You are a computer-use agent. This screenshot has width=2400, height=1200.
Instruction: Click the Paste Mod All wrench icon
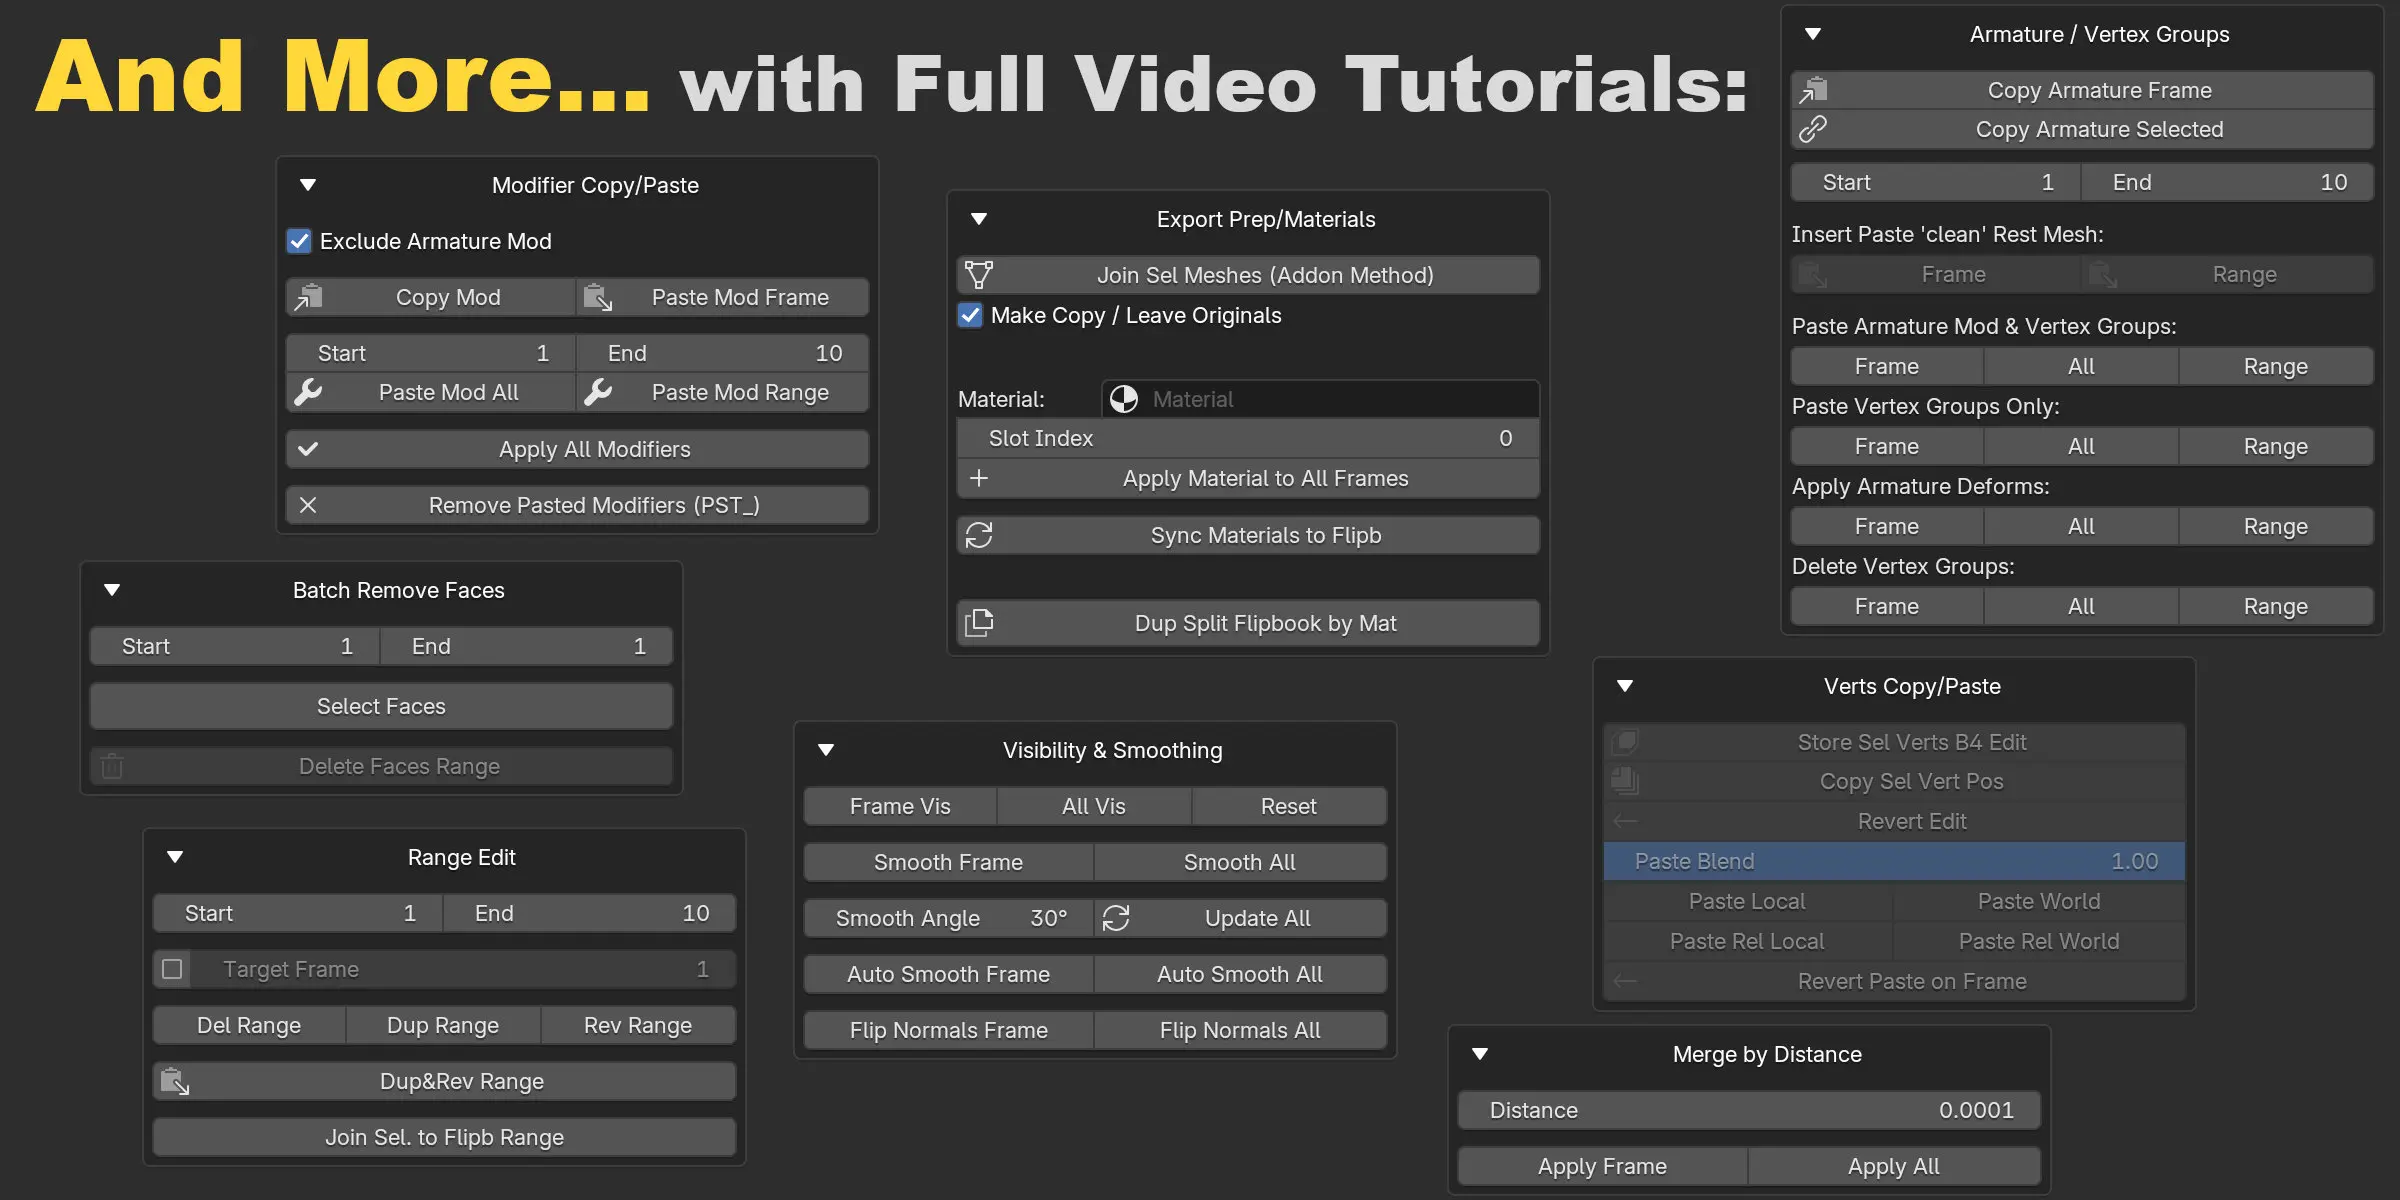coord(308,392)
